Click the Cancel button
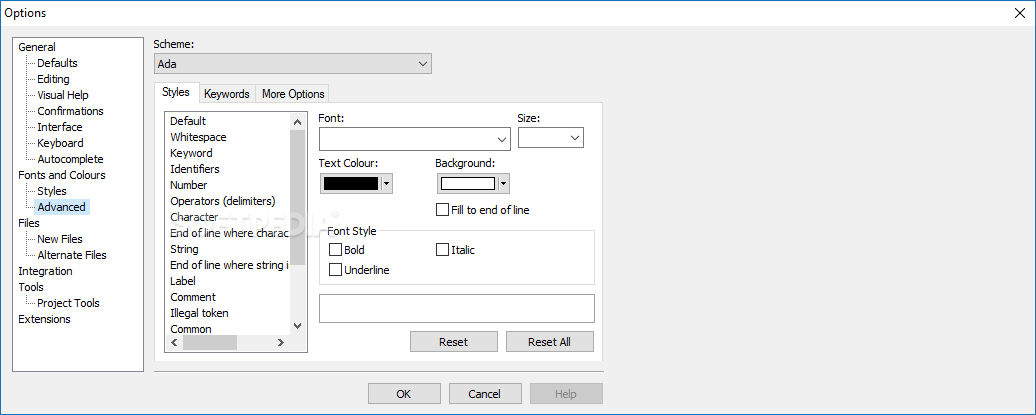The height and width of the screenshot is (415, 1036). tap(484, 394)
